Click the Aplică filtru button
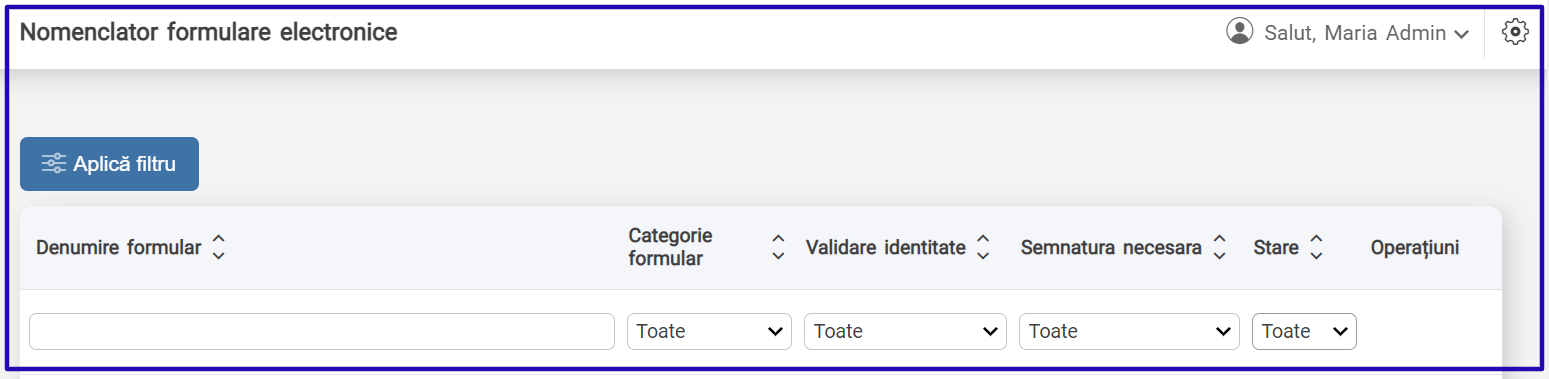The height and width of the screenshot is (379, 1549). click(109, 164)
